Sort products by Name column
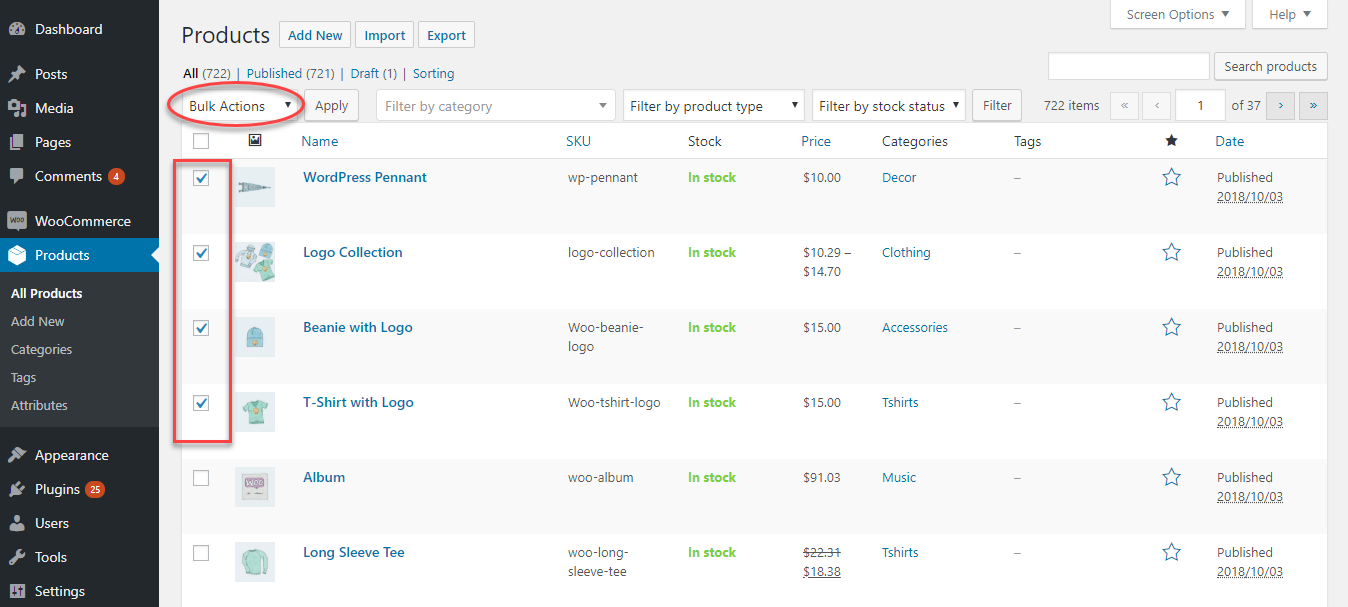The height and width of the screenshot is (607, 1348). point(320,141)
